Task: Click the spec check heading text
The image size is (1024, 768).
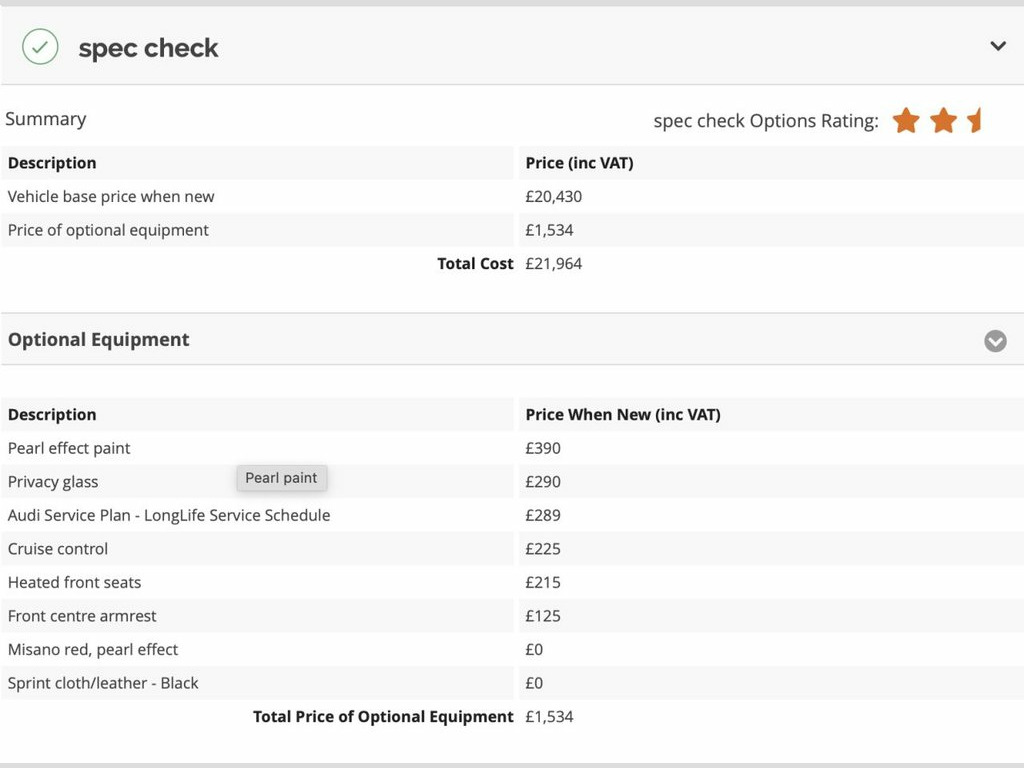Action: pos(148,48)
